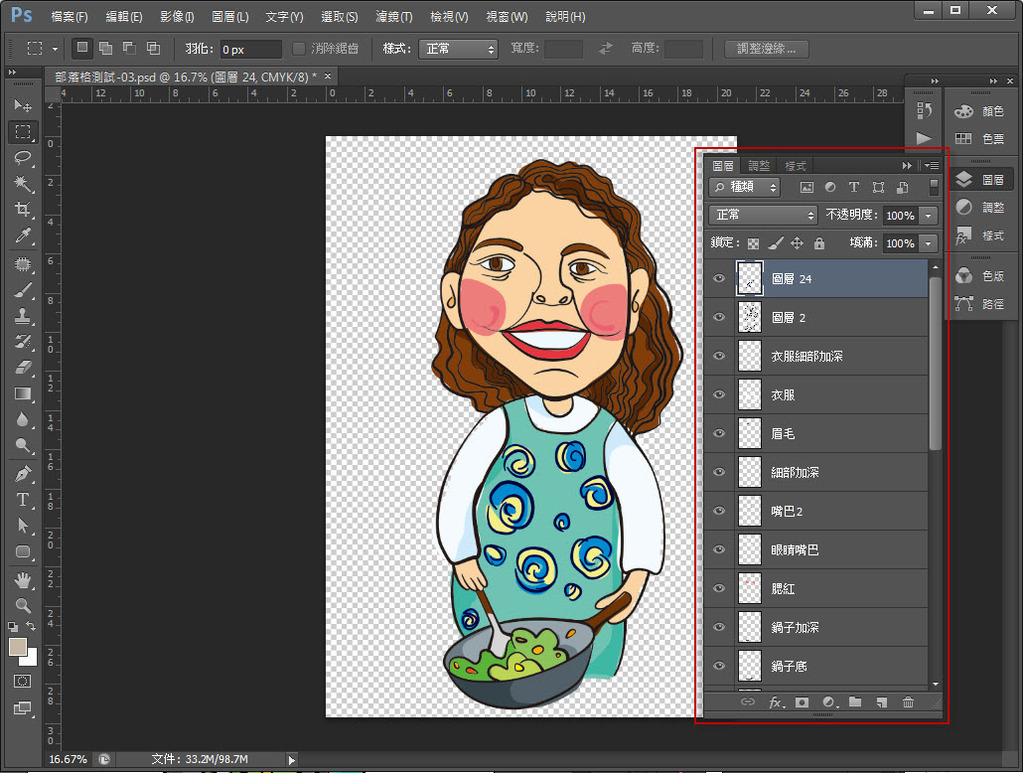Click the 調整邊緣... button
1023x773 pixels.
pos(766,49)
